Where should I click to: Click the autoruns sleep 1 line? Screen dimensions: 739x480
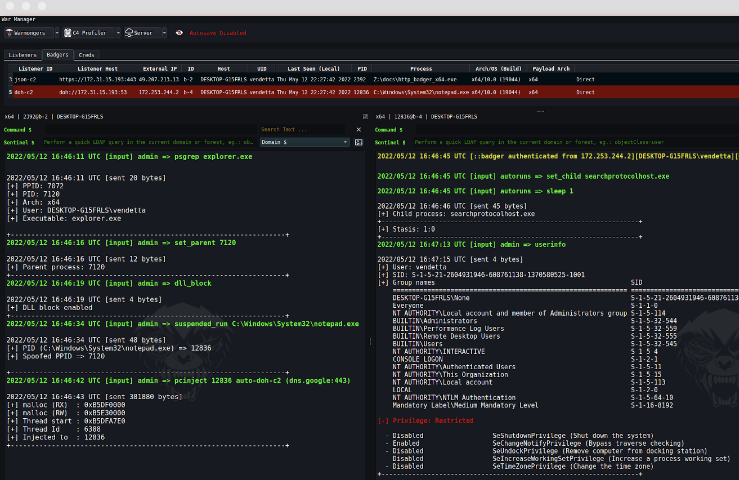point(475,191)
